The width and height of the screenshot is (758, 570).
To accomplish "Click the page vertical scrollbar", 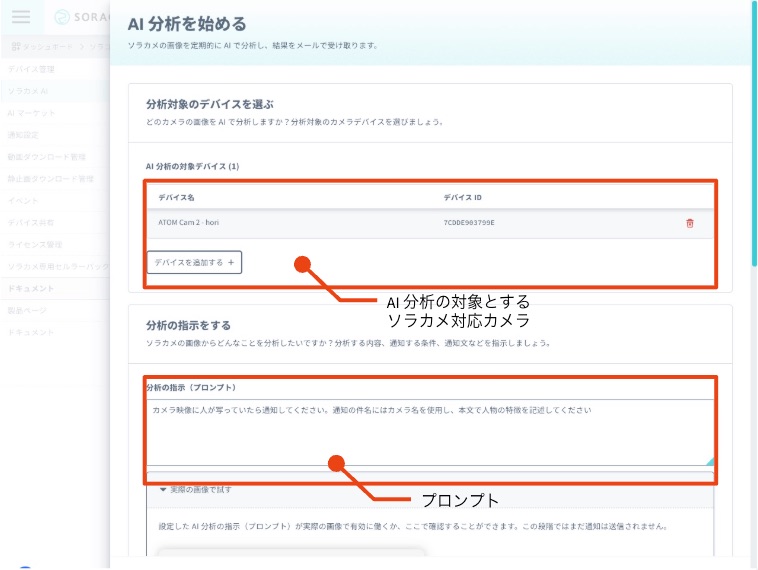I will [x=754, y=133].
